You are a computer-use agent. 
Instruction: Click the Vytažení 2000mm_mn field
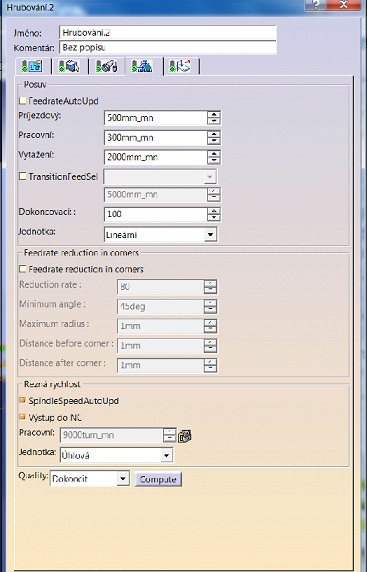pos(156,157)
